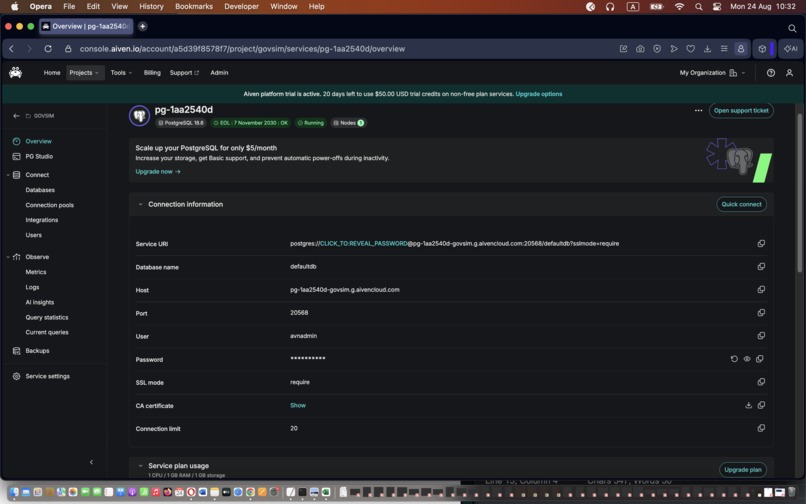Copy the Port value
This screenshot has width=806, height=504.
click(x=761, y=313)
